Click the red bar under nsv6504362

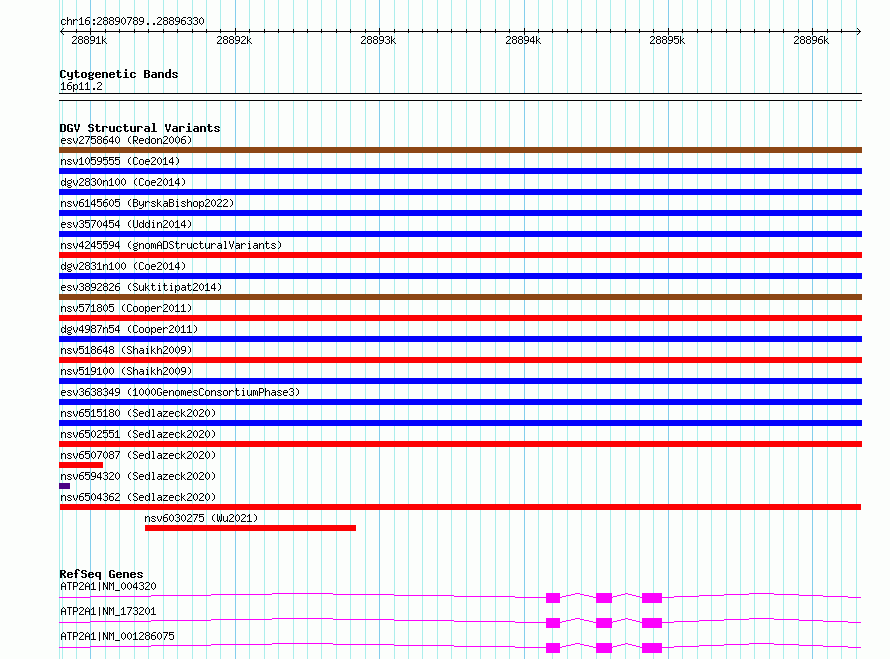click(x=460, y=507)
